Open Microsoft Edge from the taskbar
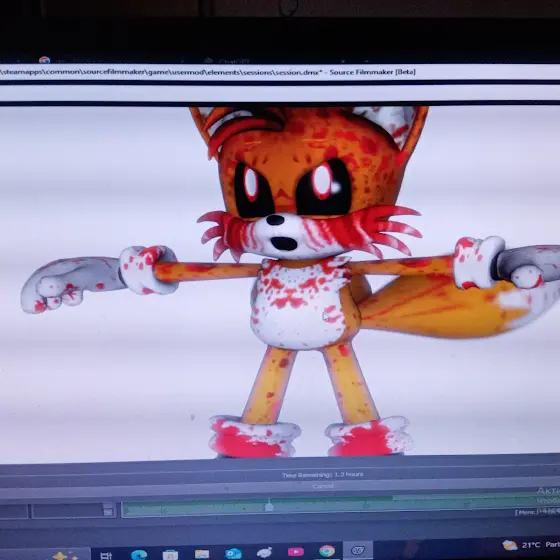Image resolution: width=560 pixels, height=560 pixels. click(139, 554)
